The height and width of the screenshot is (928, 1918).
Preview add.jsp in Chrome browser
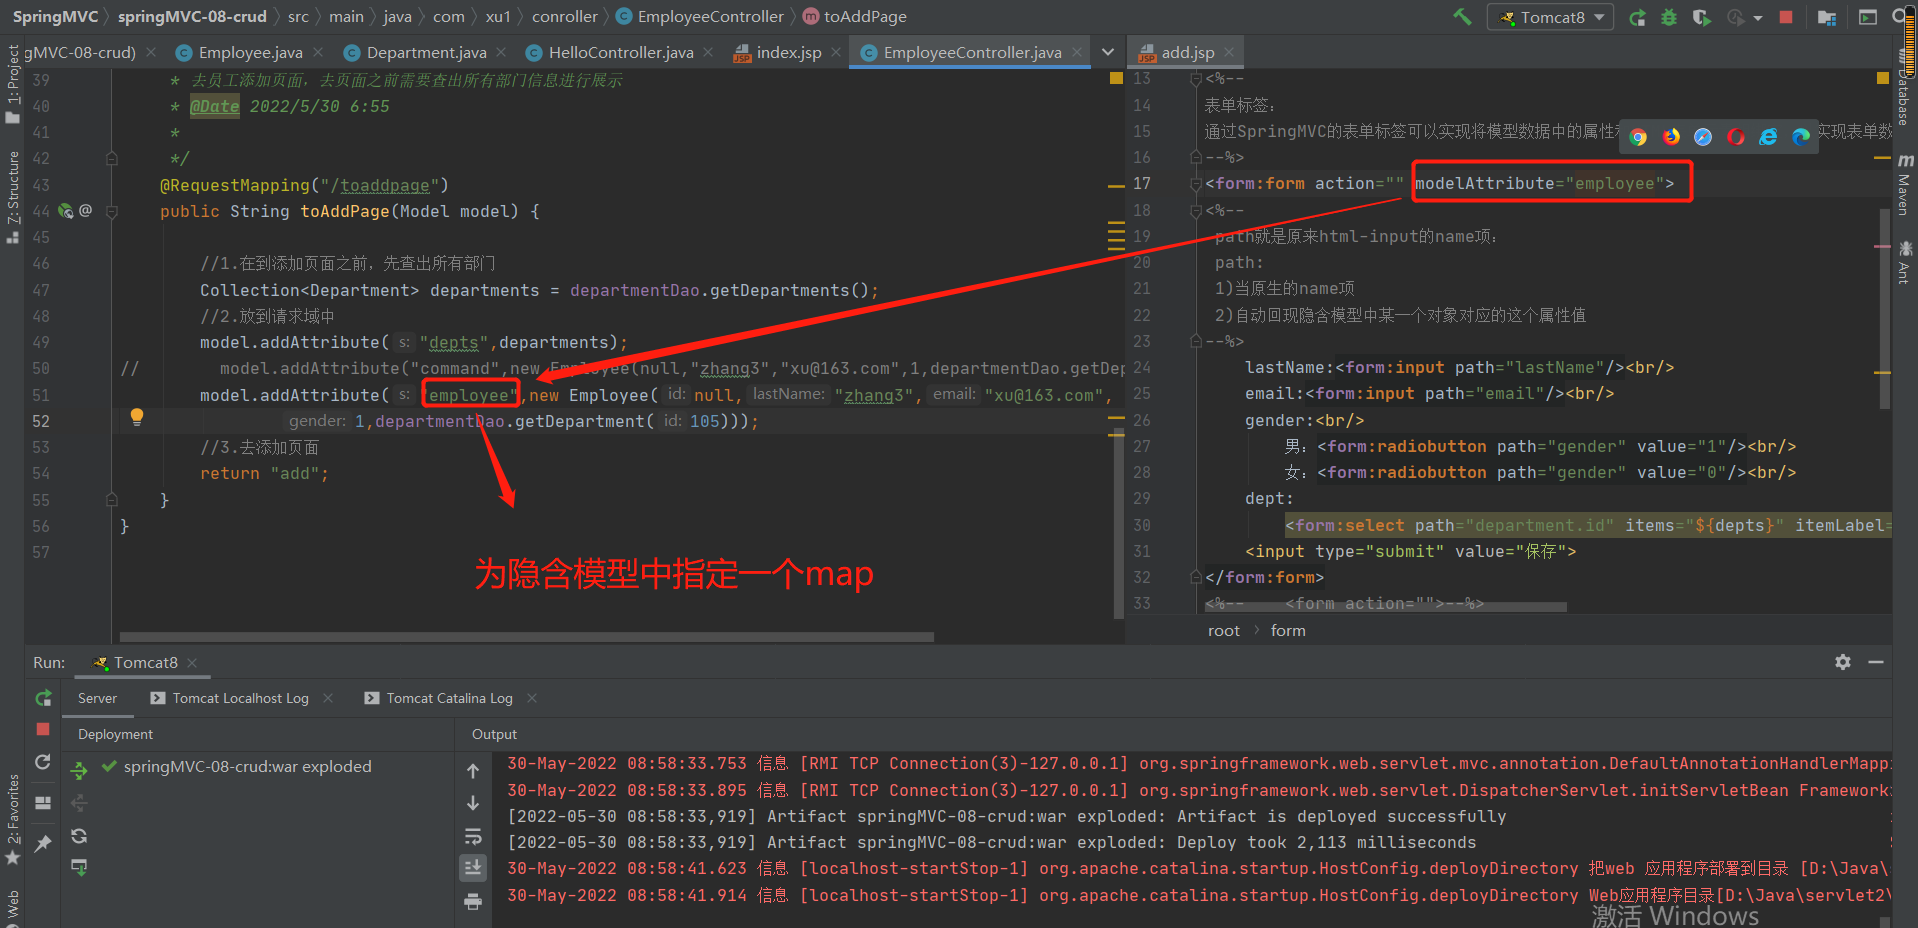tap(1638, 137)
